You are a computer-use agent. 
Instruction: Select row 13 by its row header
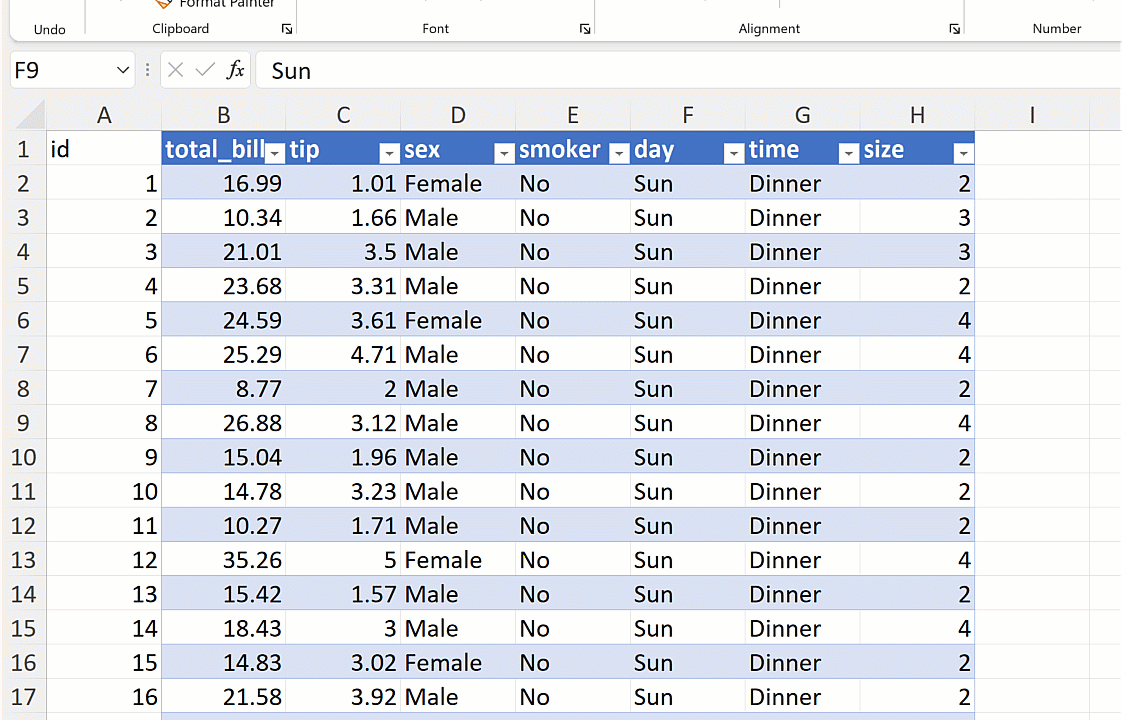[23, 560]
